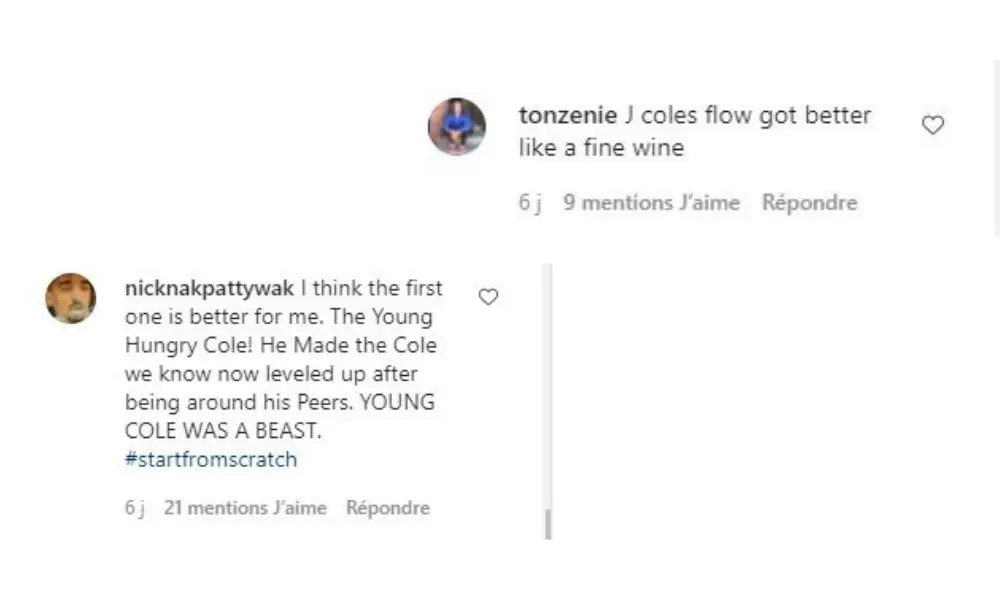The width and height of the screenshot is (1000, 600).
Task: Click Répondre under tonzenie's comment
Action: [809, 203]
